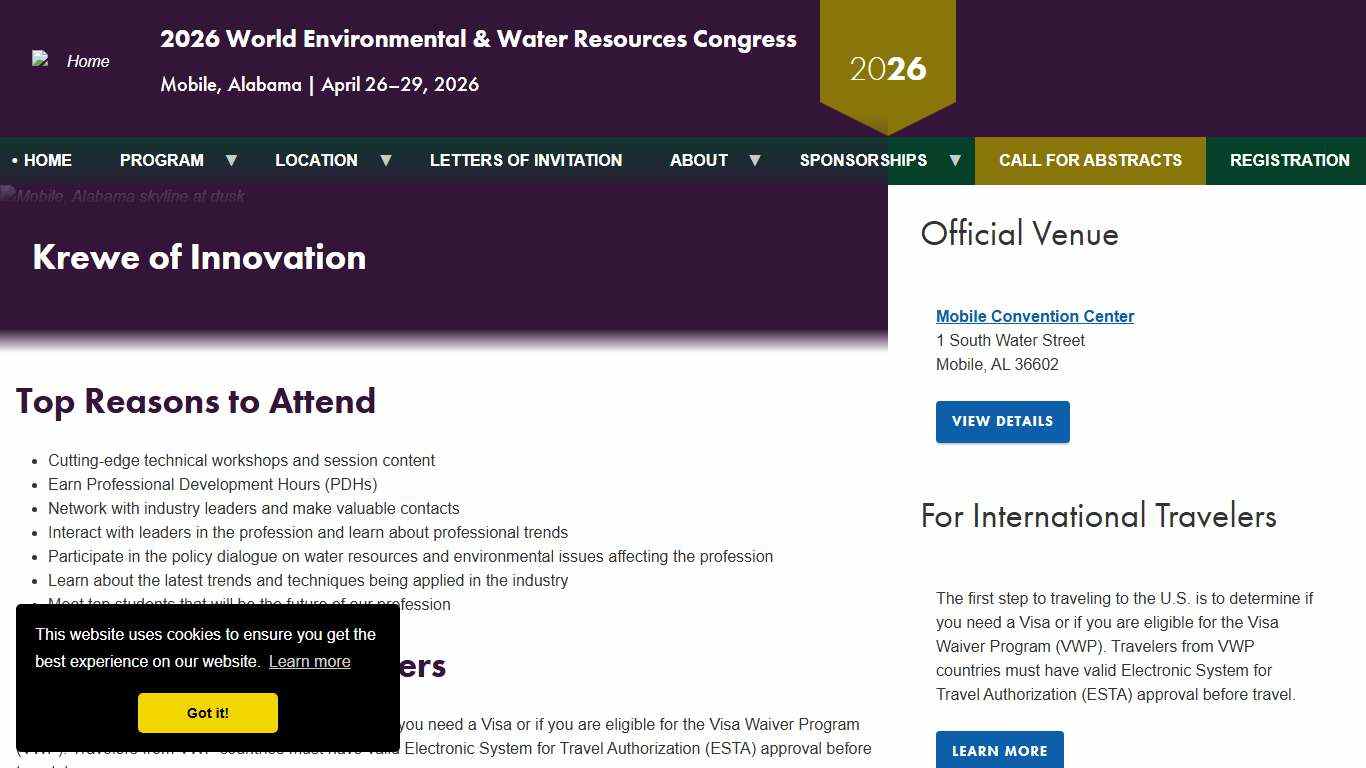1366x768 pixels.
Task: Expand the PROGRAM dropdown arrow
Action: click(x=231, y=160)
